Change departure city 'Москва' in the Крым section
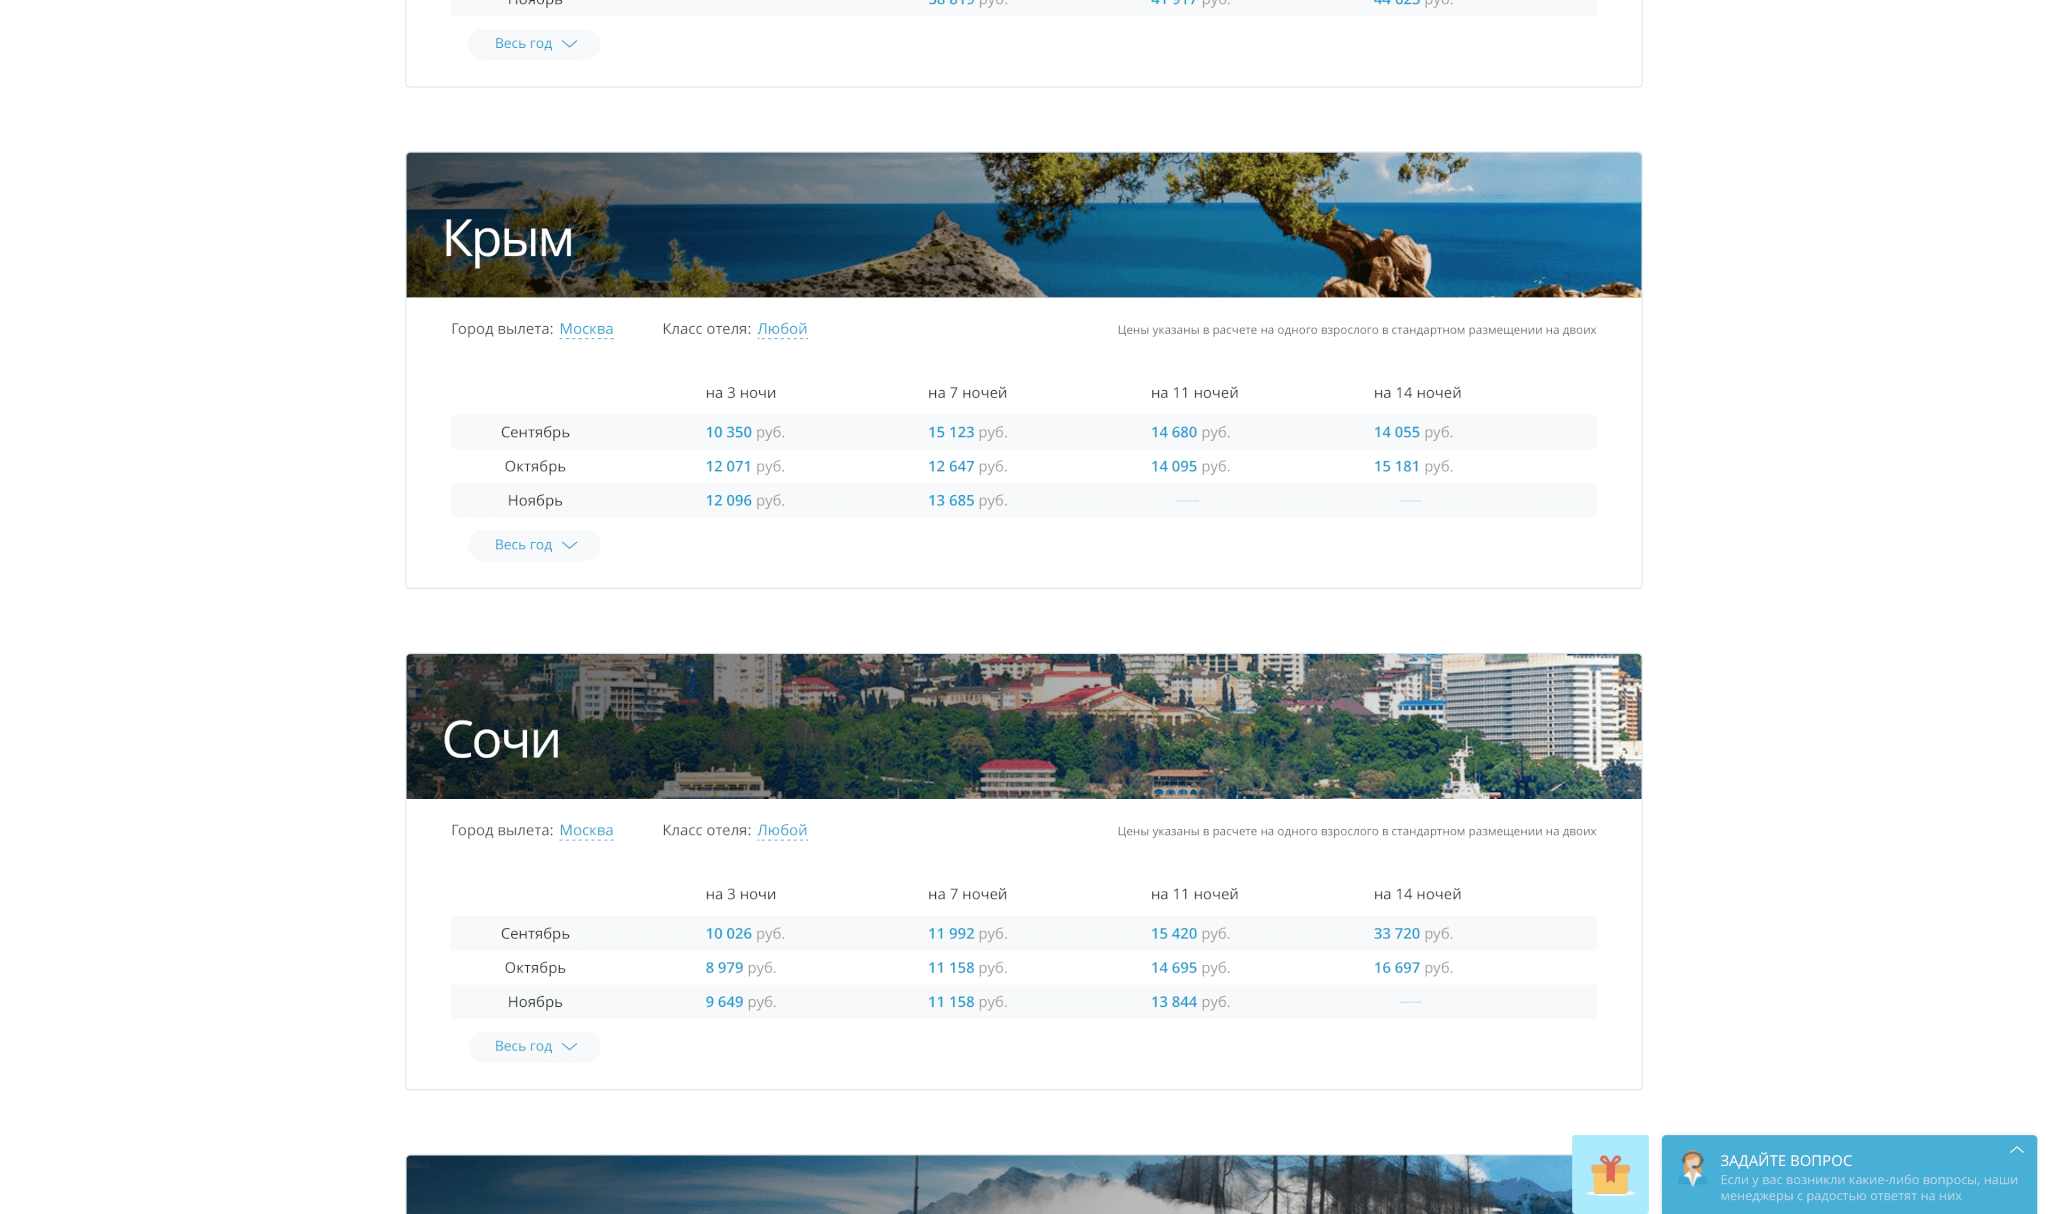Image resolution: width=2048 pixels, height=1214 pixels. pos(586,329)
